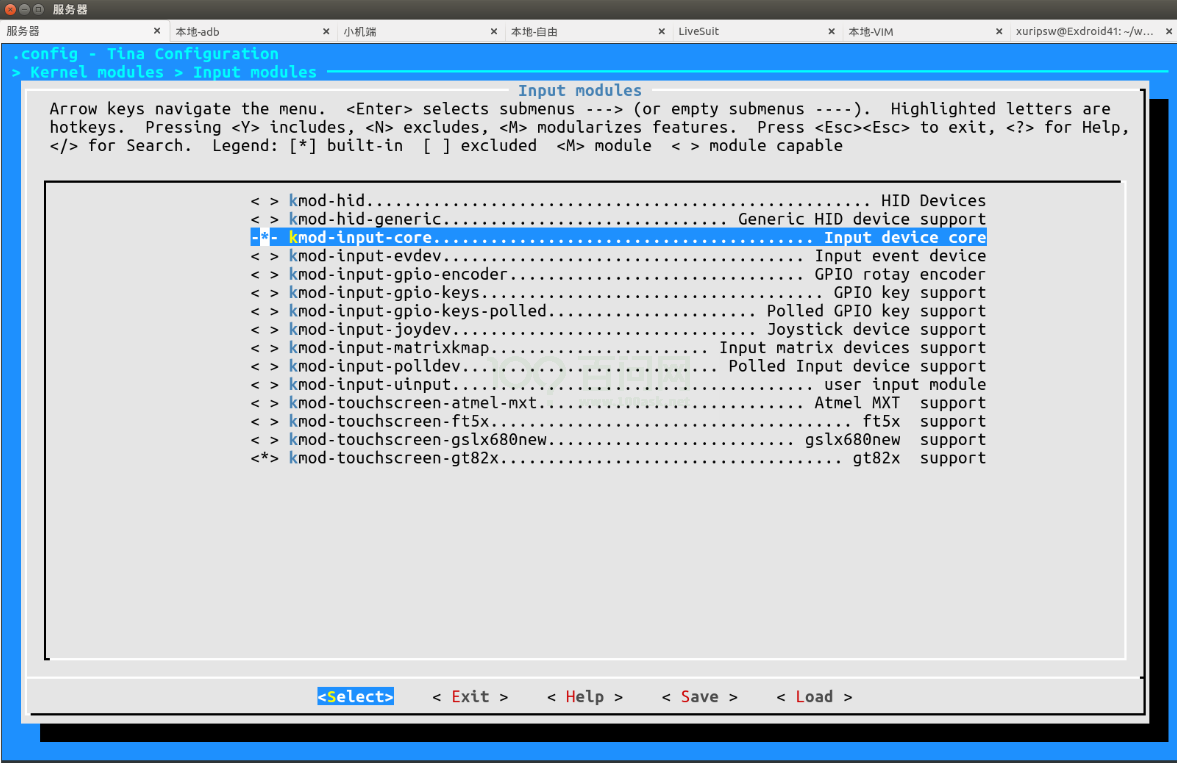Toggle the kmod-input-evdev state marker
The width and height of the screenshot is (1177, 763).
pyautogui.click(x=265, y=256)
